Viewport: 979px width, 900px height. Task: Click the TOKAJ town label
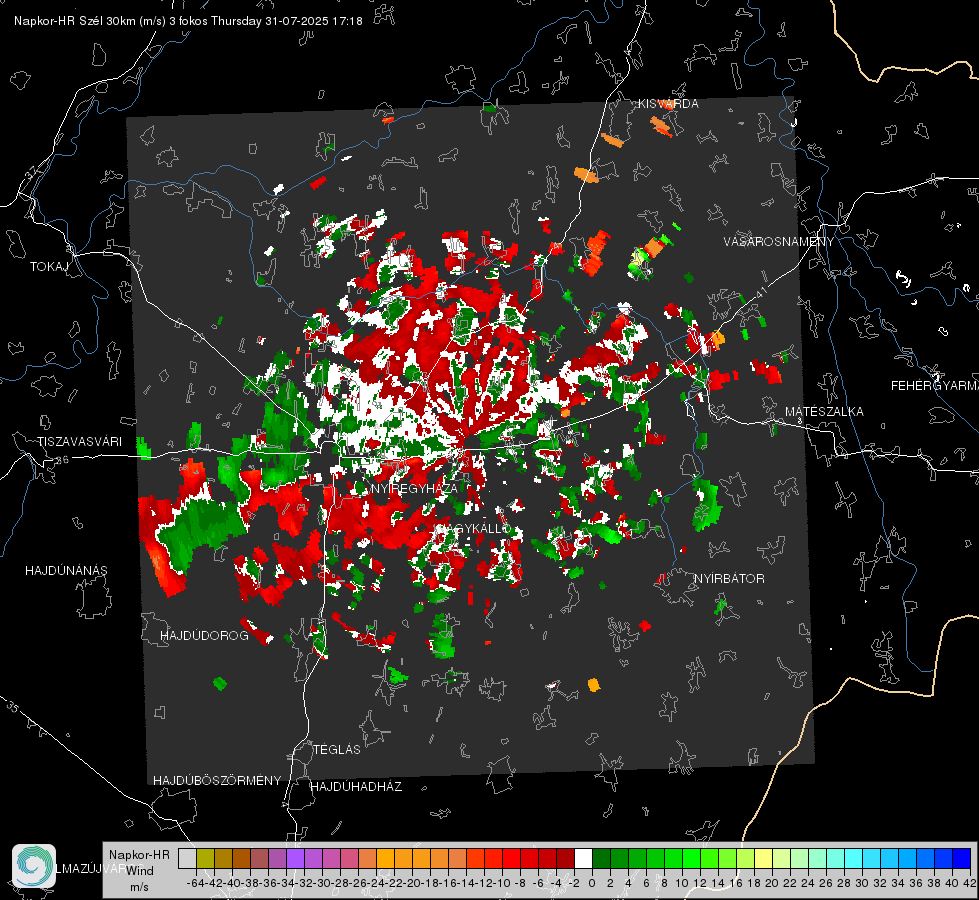point(49,267)
